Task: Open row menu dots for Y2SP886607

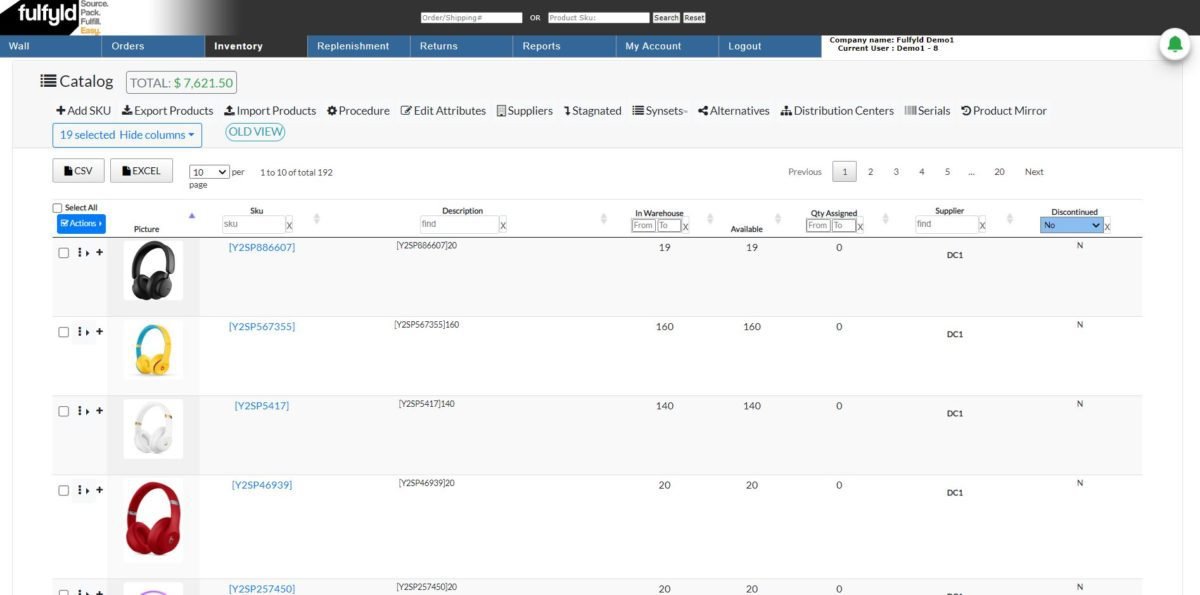Action: (79, 253)
